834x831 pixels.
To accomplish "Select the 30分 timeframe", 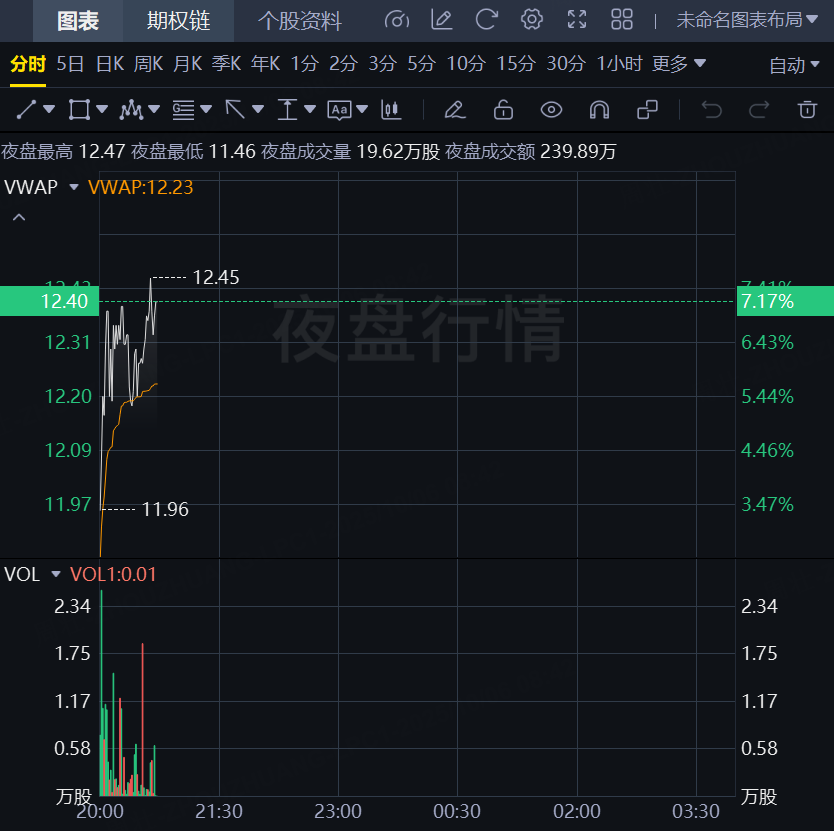I will click(x=566, y=64).
